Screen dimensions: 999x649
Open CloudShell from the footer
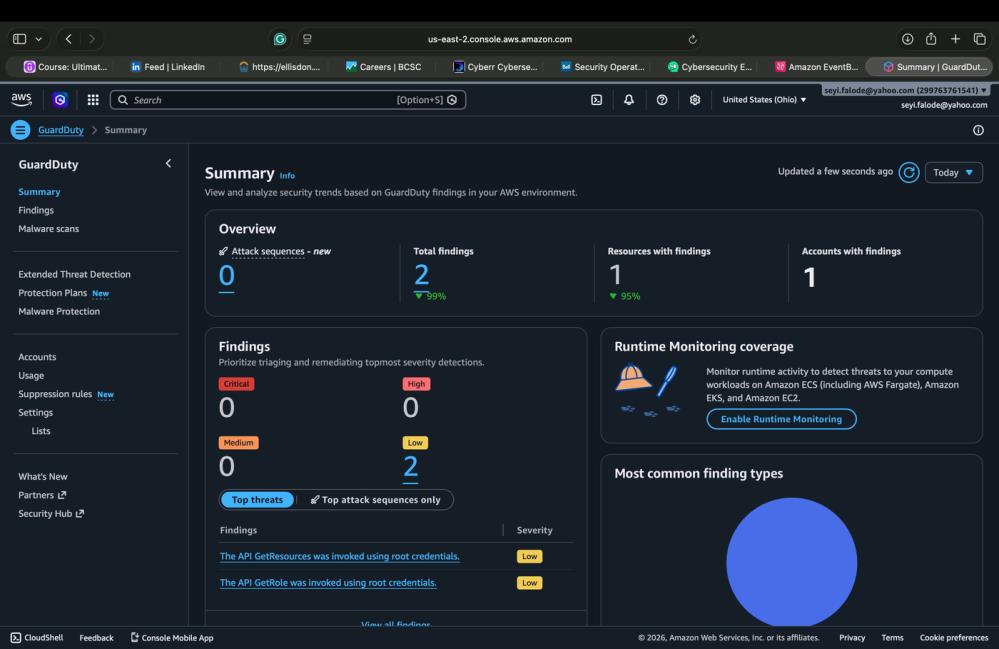[x=37, y=638]
